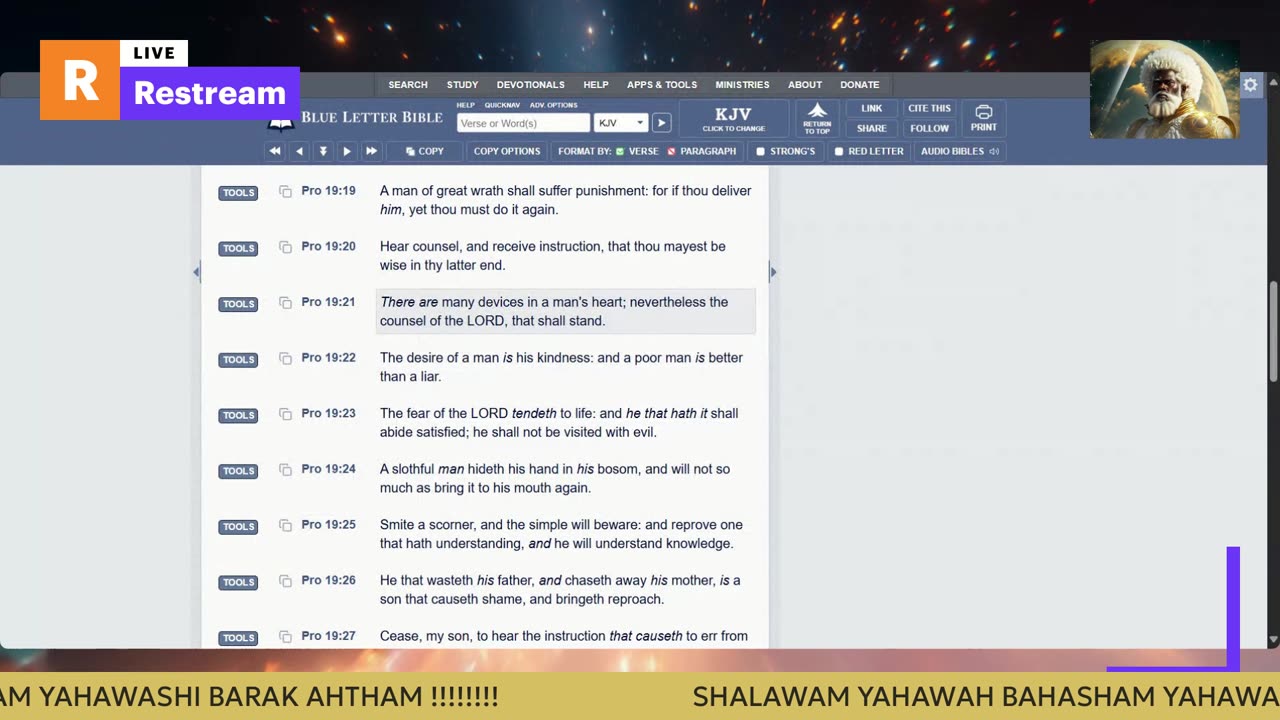Viewport: 1280px width, 720px height.
Task: Open Tools for Pro 19:24
Action: coord(238,471)
